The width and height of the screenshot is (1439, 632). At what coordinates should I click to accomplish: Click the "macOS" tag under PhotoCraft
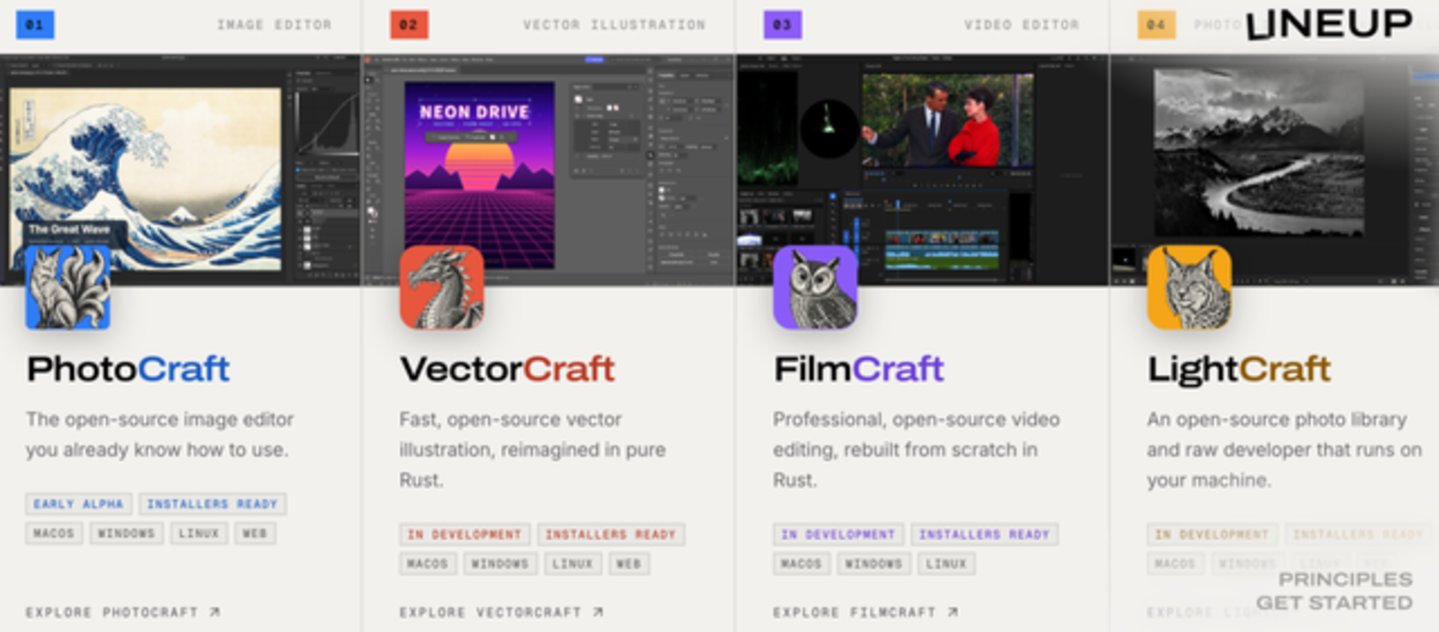pos(54,533)
